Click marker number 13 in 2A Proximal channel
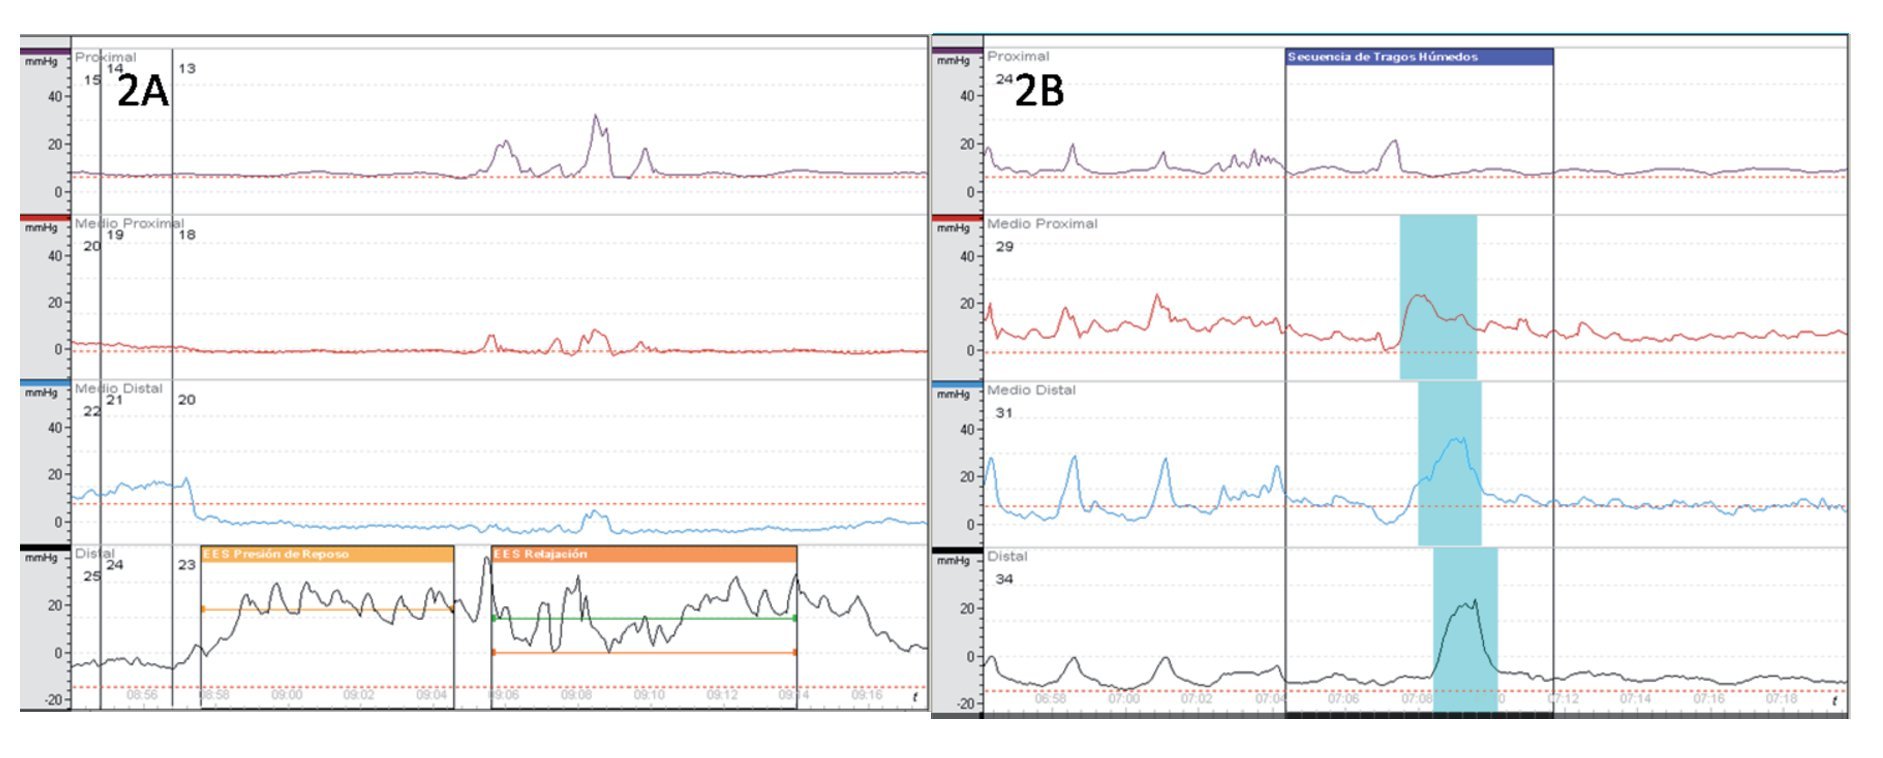 click(187, 68)
